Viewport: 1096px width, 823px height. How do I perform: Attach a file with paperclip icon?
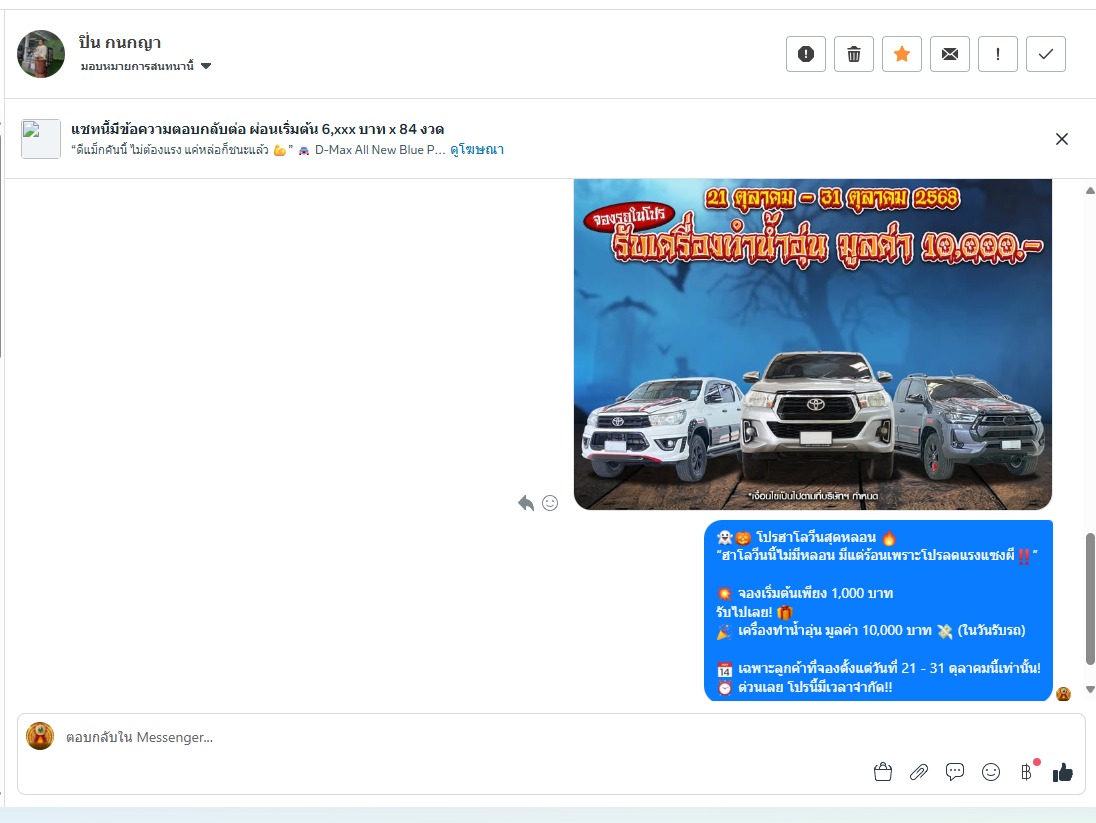tap(918, 772)
